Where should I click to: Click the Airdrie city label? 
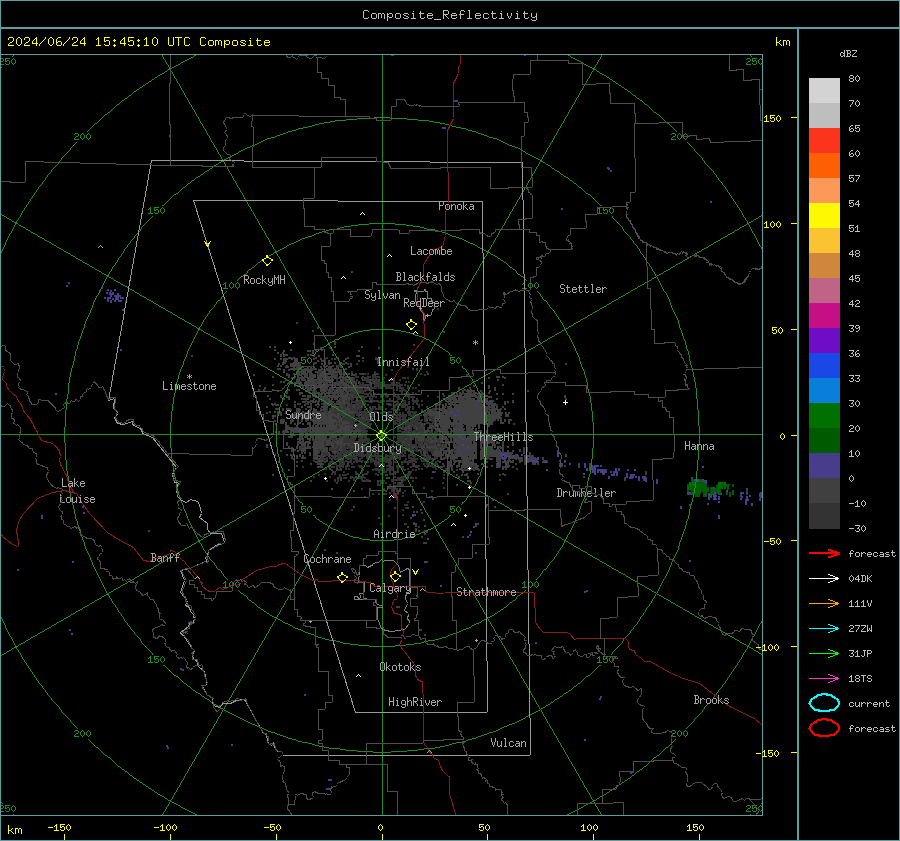pyautogui.click(x=394, y=534)
